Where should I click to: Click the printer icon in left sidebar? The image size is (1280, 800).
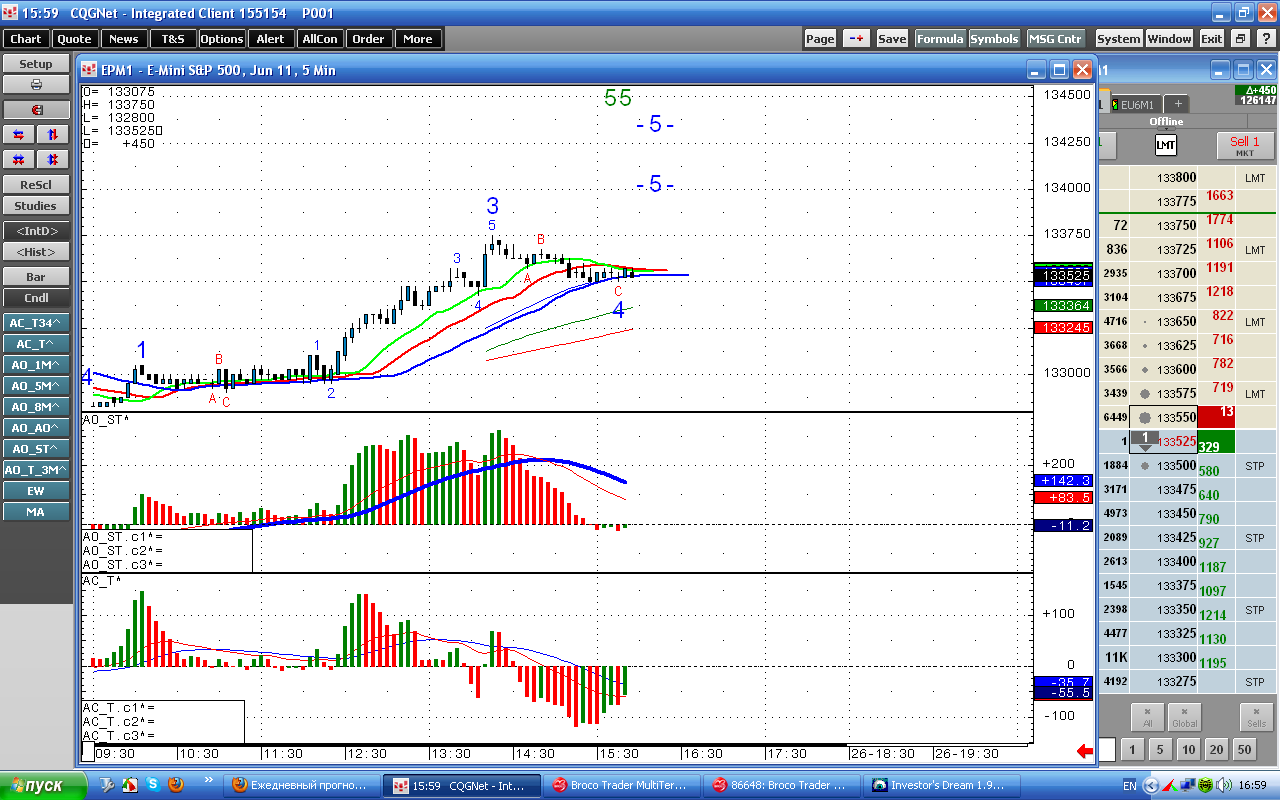36,85
